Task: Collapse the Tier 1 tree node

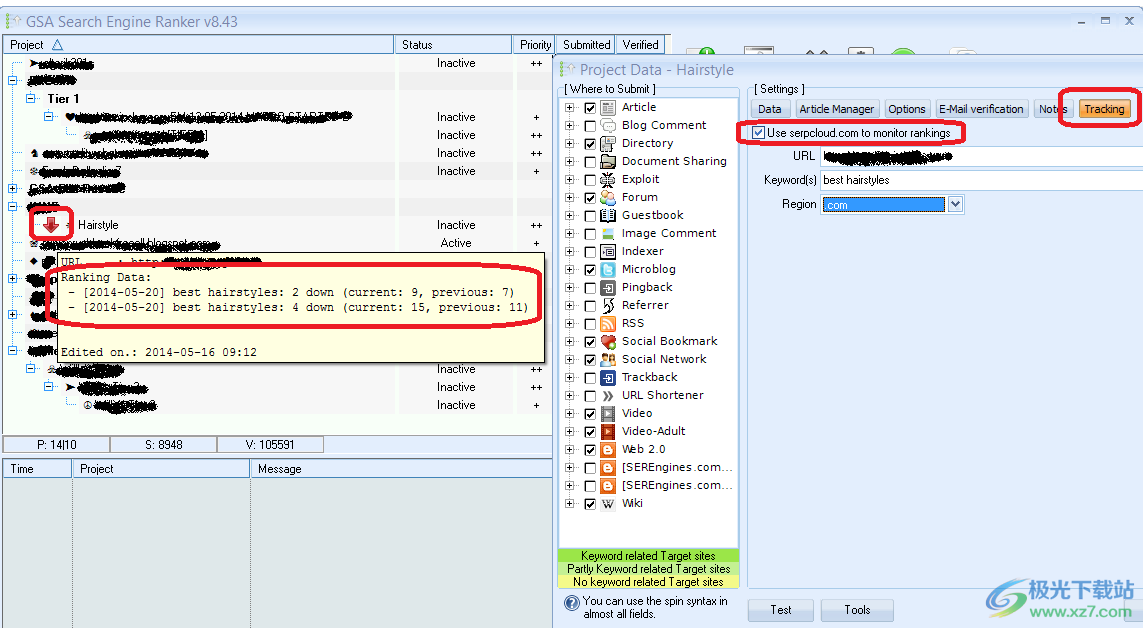Action: pyautogui.click(x=31, y=98)
